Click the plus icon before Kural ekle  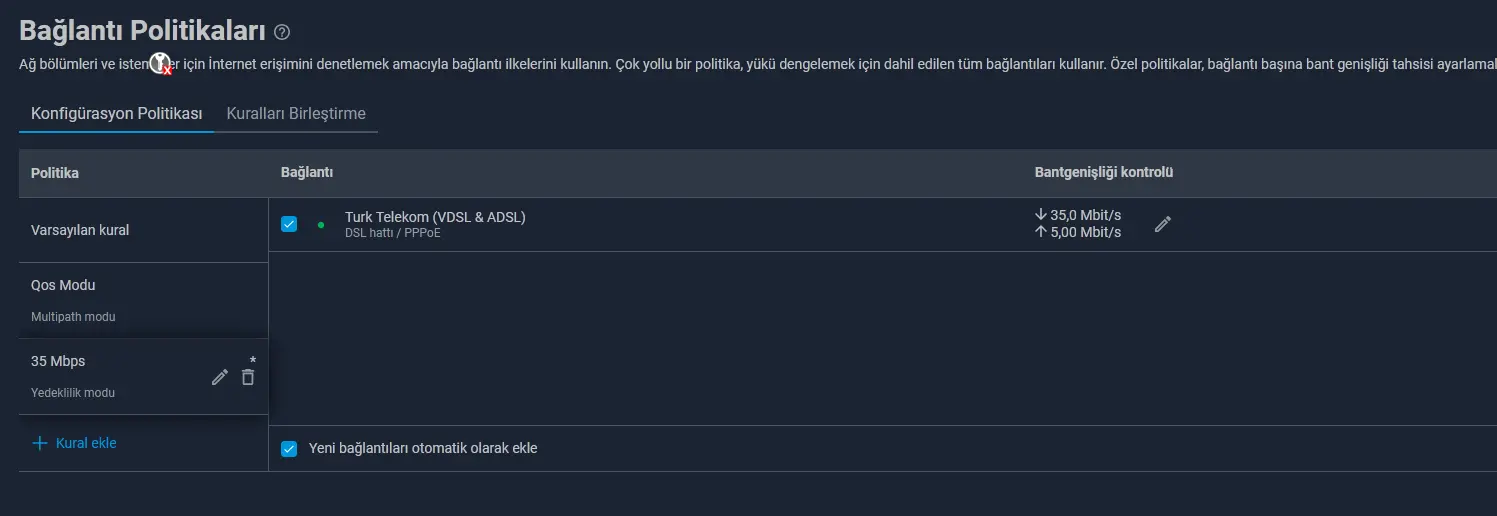tap(40, 443)
